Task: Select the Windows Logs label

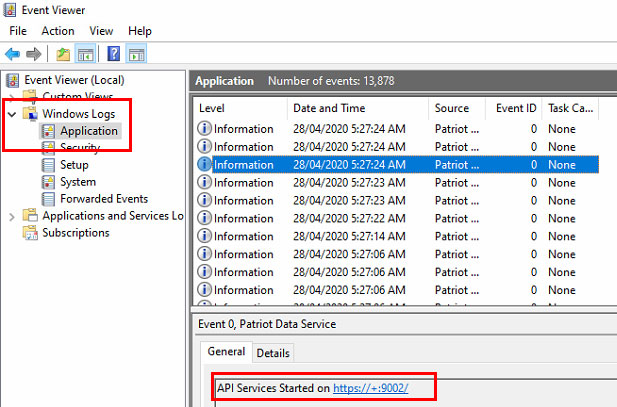Action: click(79, 114)
